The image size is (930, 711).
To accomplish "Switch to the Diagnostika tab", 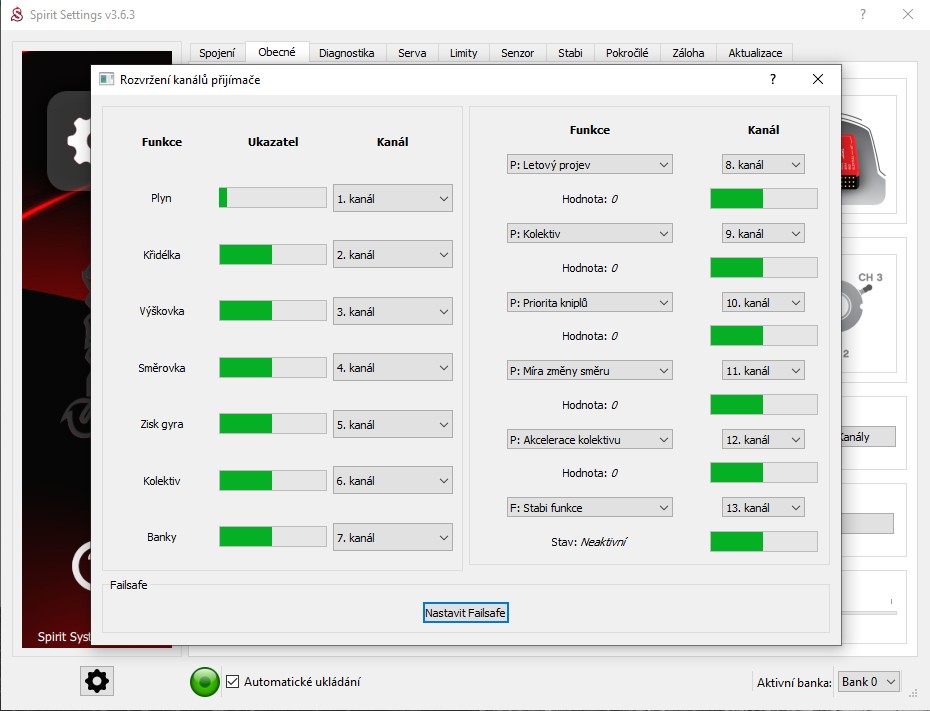I will 346,53.
